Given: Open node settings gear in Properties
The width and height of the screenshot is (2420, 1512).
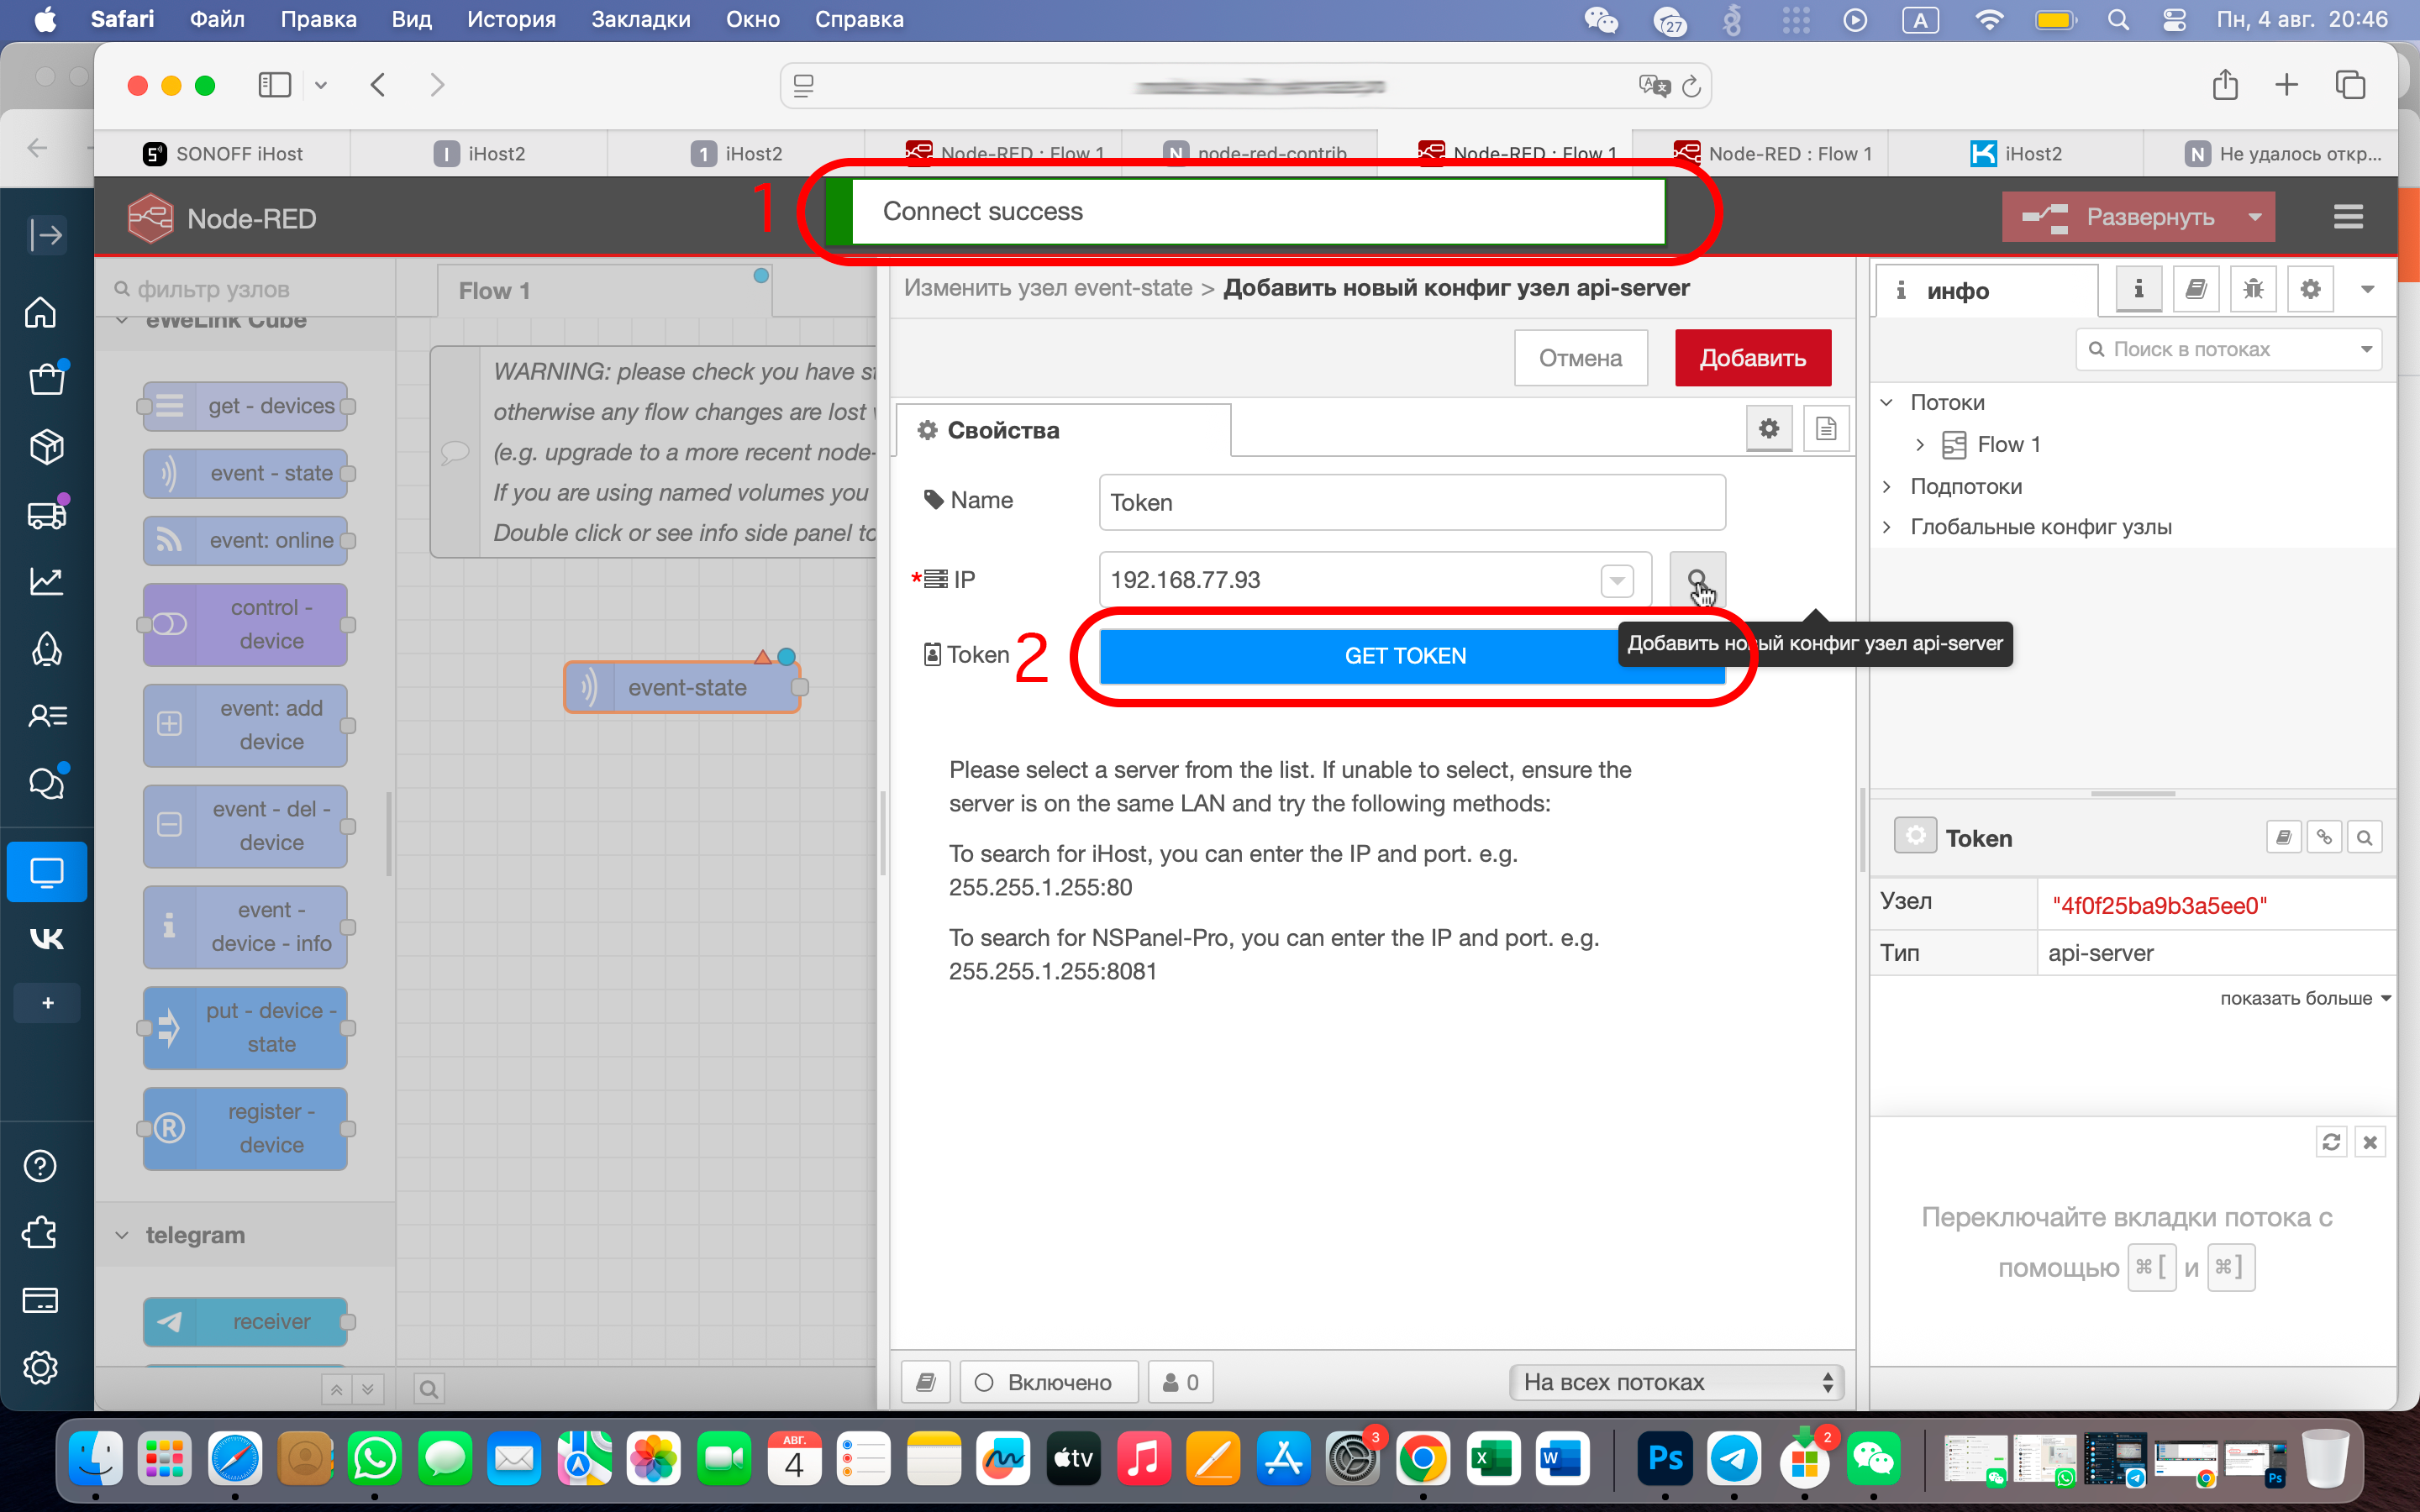Looking at the screenshot, I should [1768, 429].
